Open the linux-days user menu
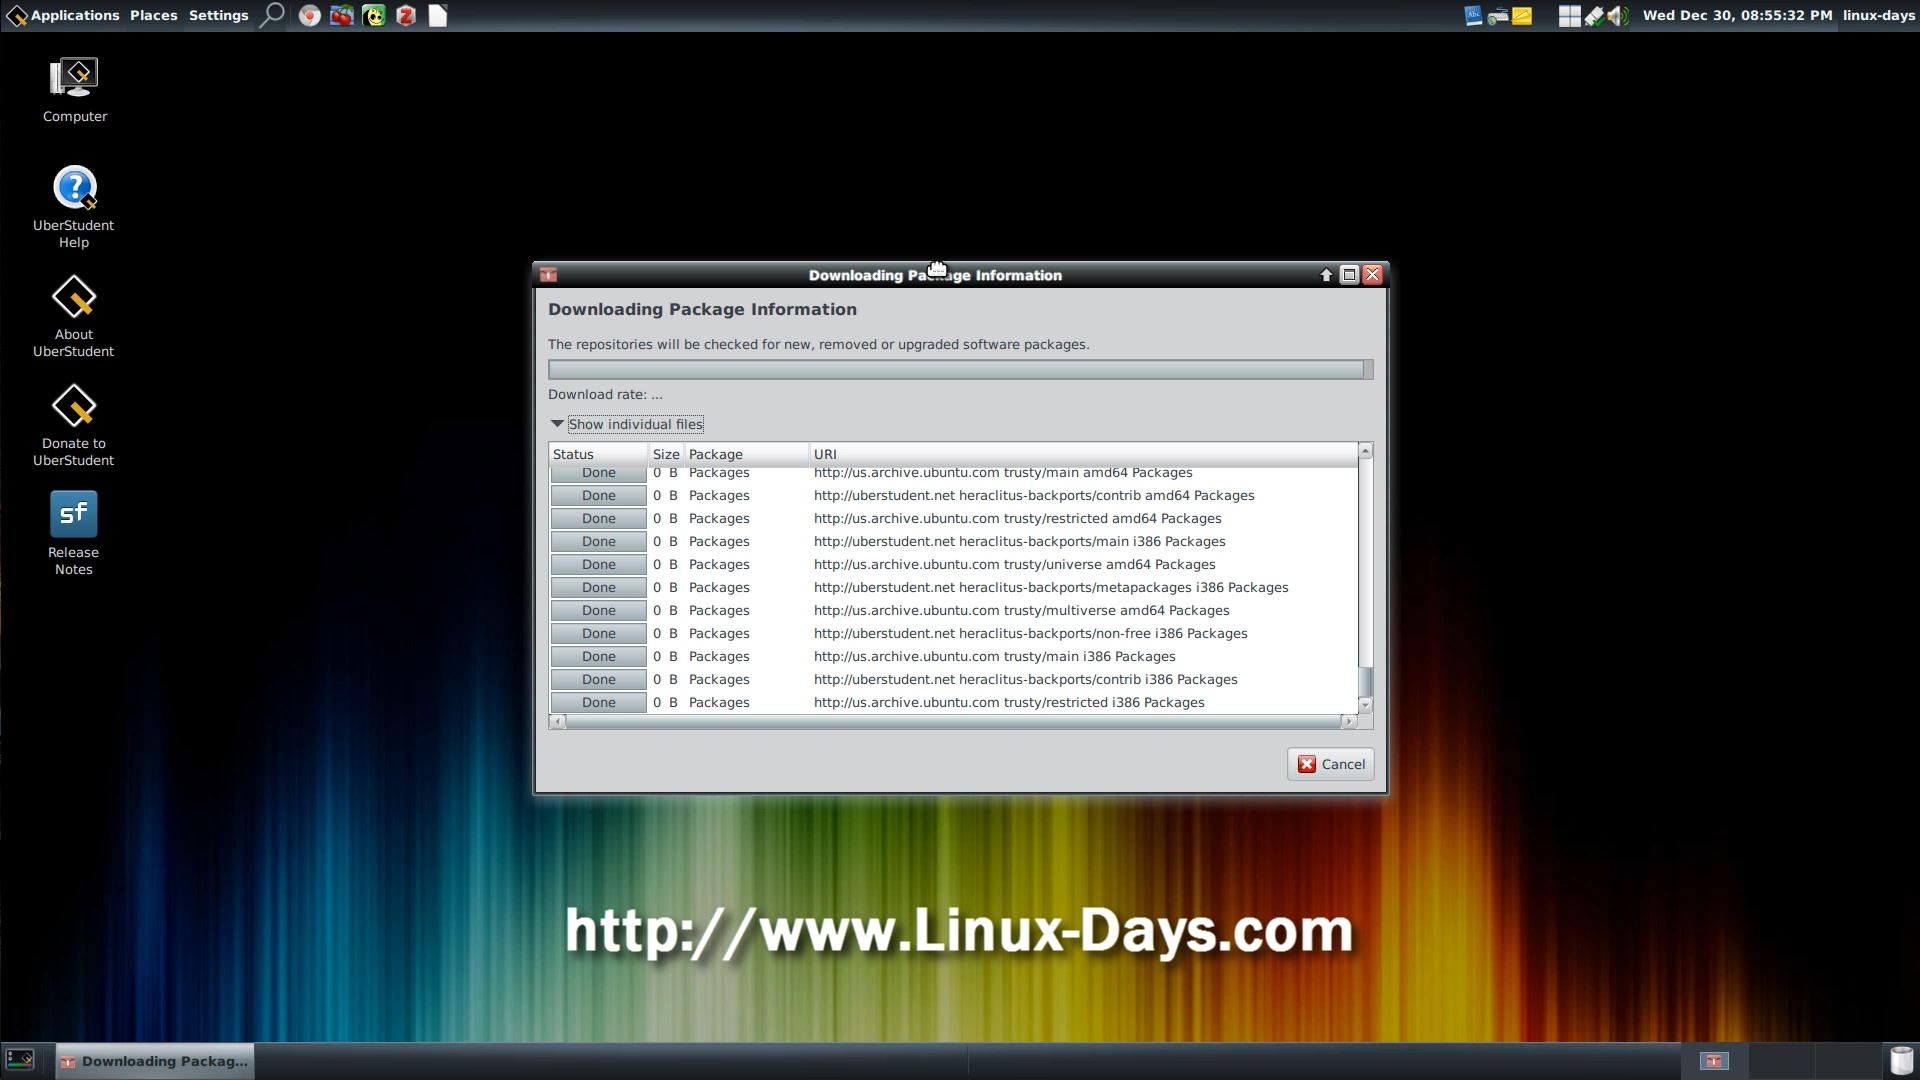 pos(1879,15)
